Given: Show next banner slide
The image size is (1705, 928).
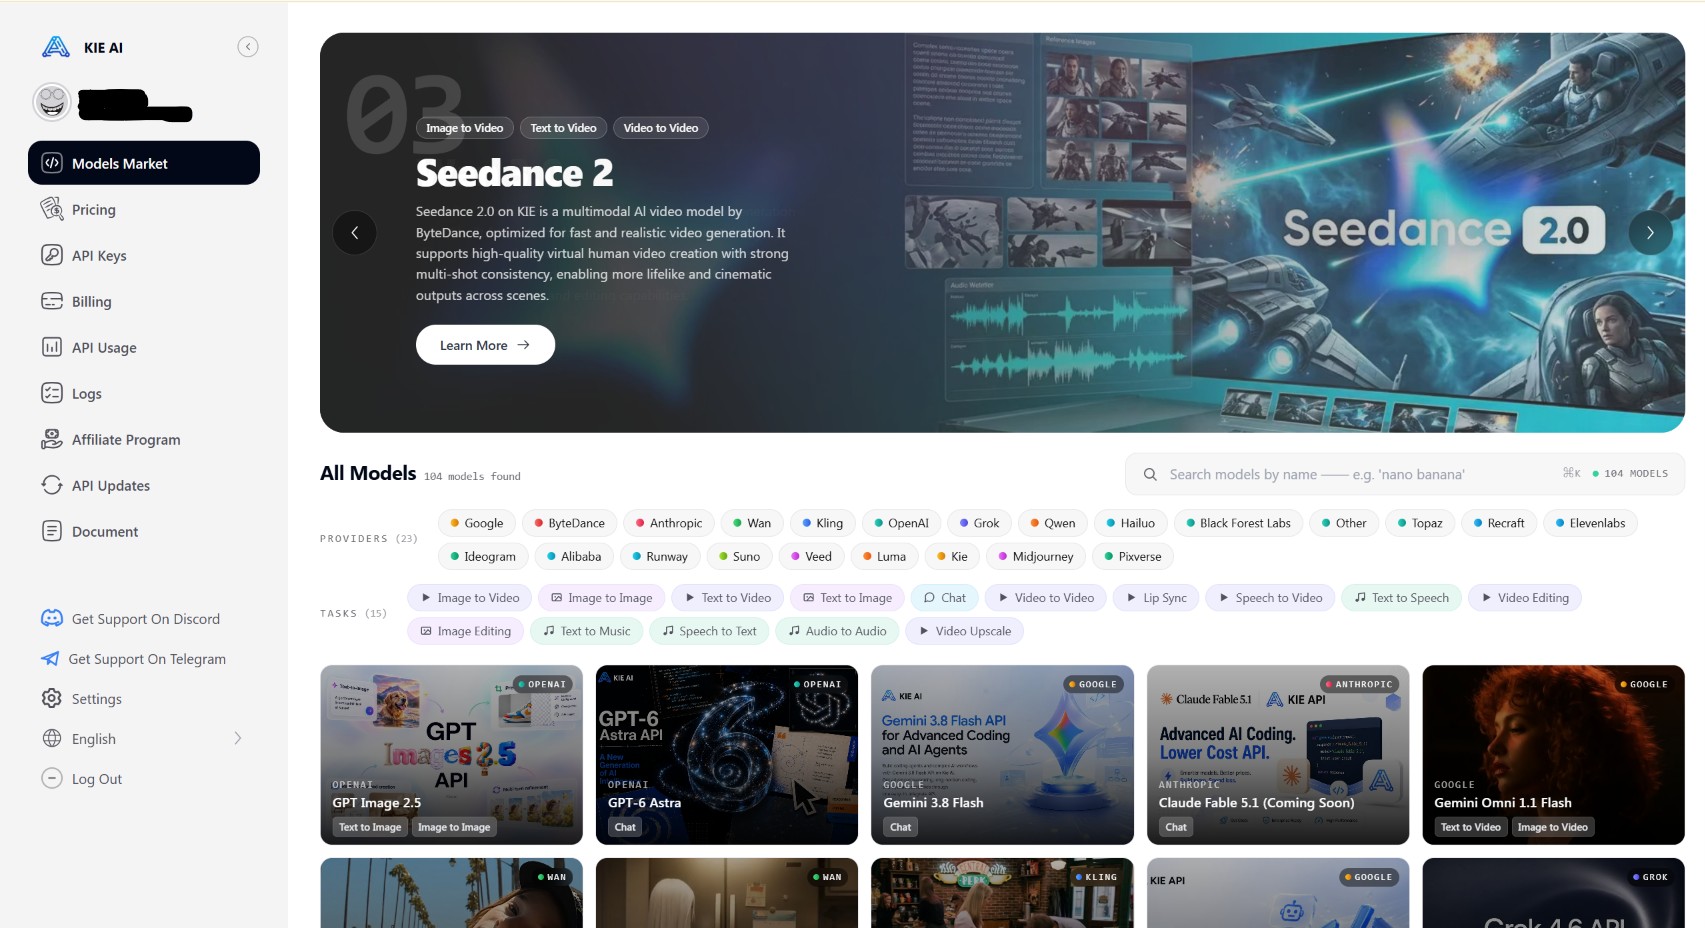Looking at the screenshot, I should click(1650, 232).
